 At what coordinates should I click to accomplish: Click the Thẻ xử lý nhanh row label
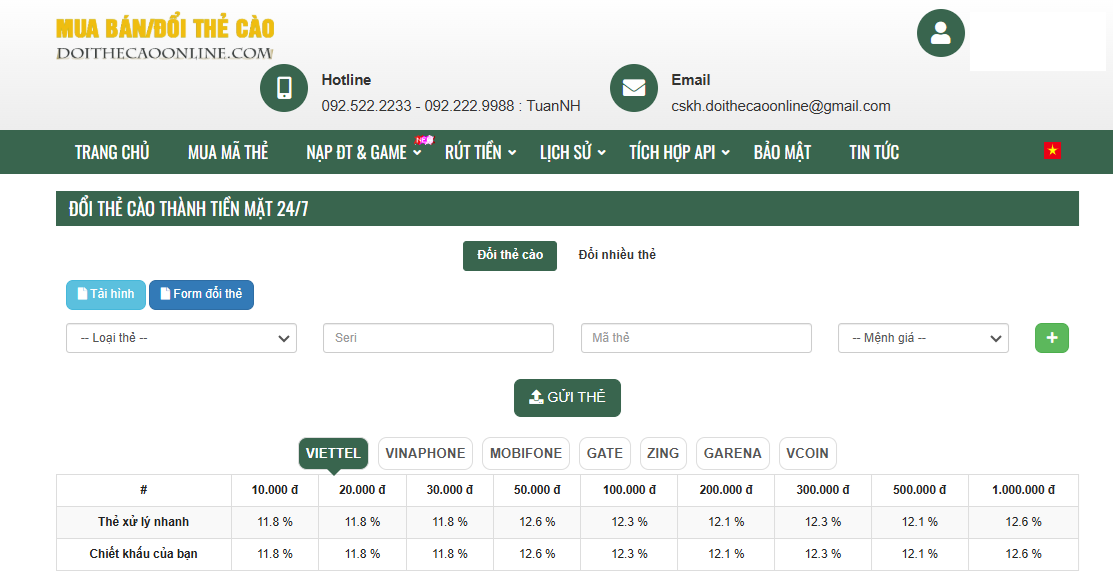point(143,521)
